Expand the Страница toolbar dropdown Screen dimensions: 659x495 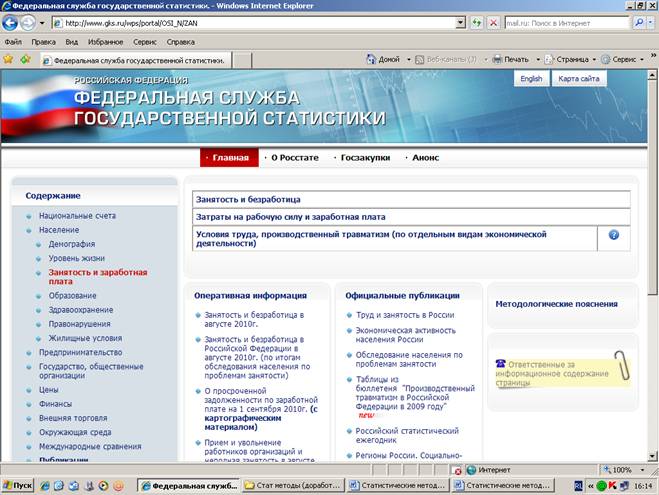[594, 59]
